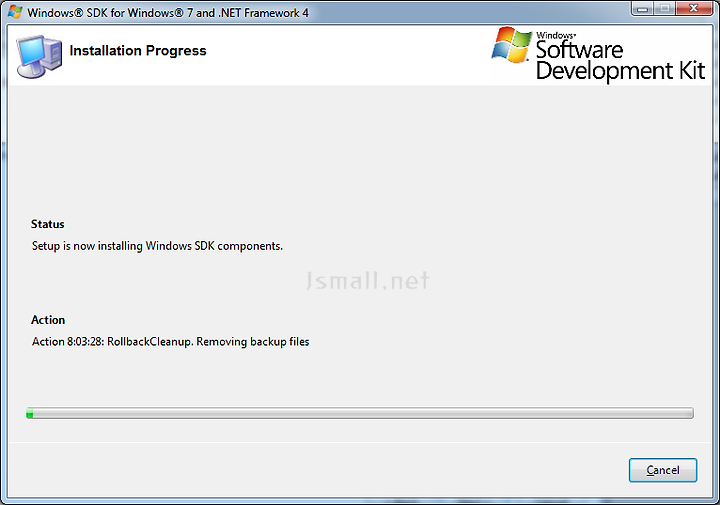The width and height of the screenshot is (720, 505).
Task: Click the 'Action' label
Action: [x=48, y=320]
